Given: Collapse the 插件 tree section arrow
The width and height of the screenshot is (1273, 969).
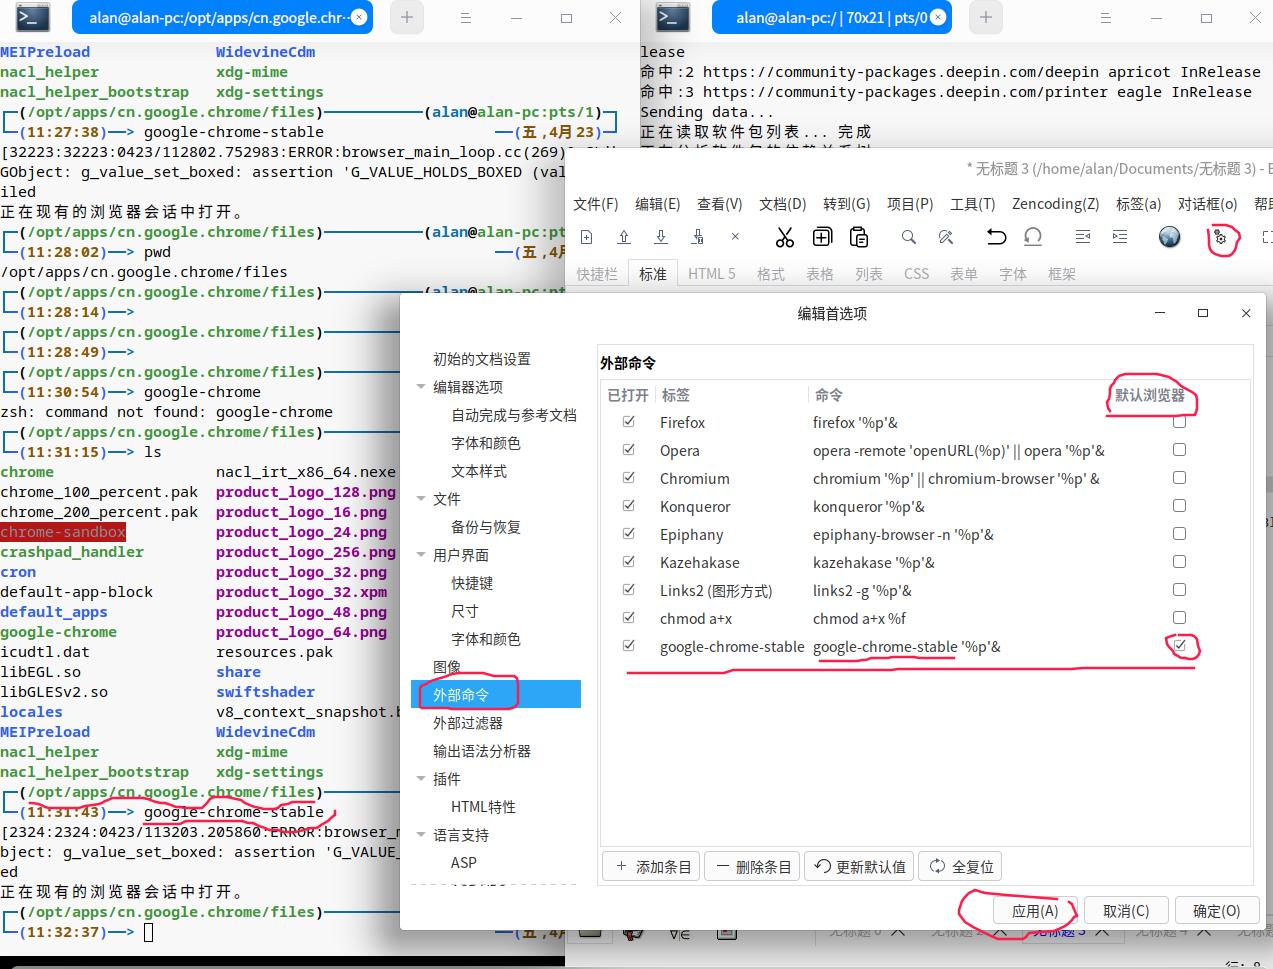Looking at the screenshot, I should pyautogui.click(x=422, y=779).
